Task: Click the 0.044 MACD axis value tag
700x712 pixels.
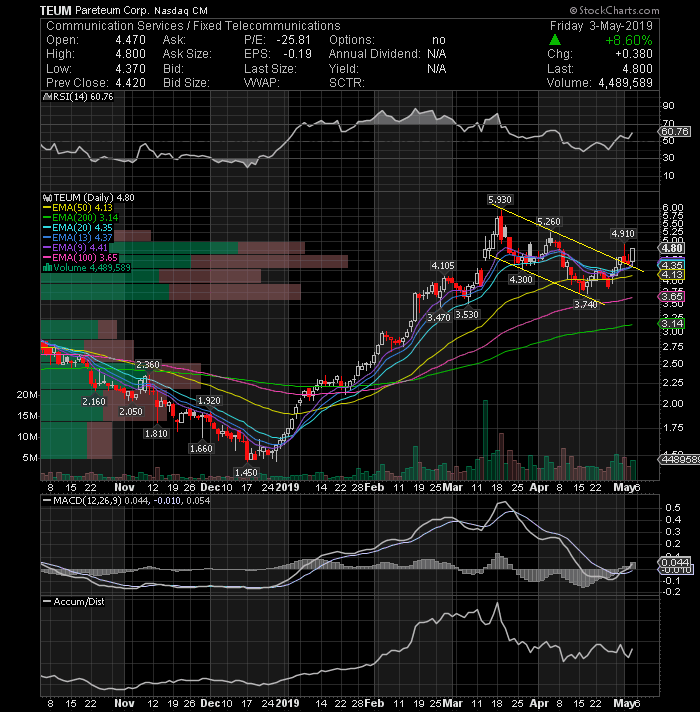Action: pos(675,562)
